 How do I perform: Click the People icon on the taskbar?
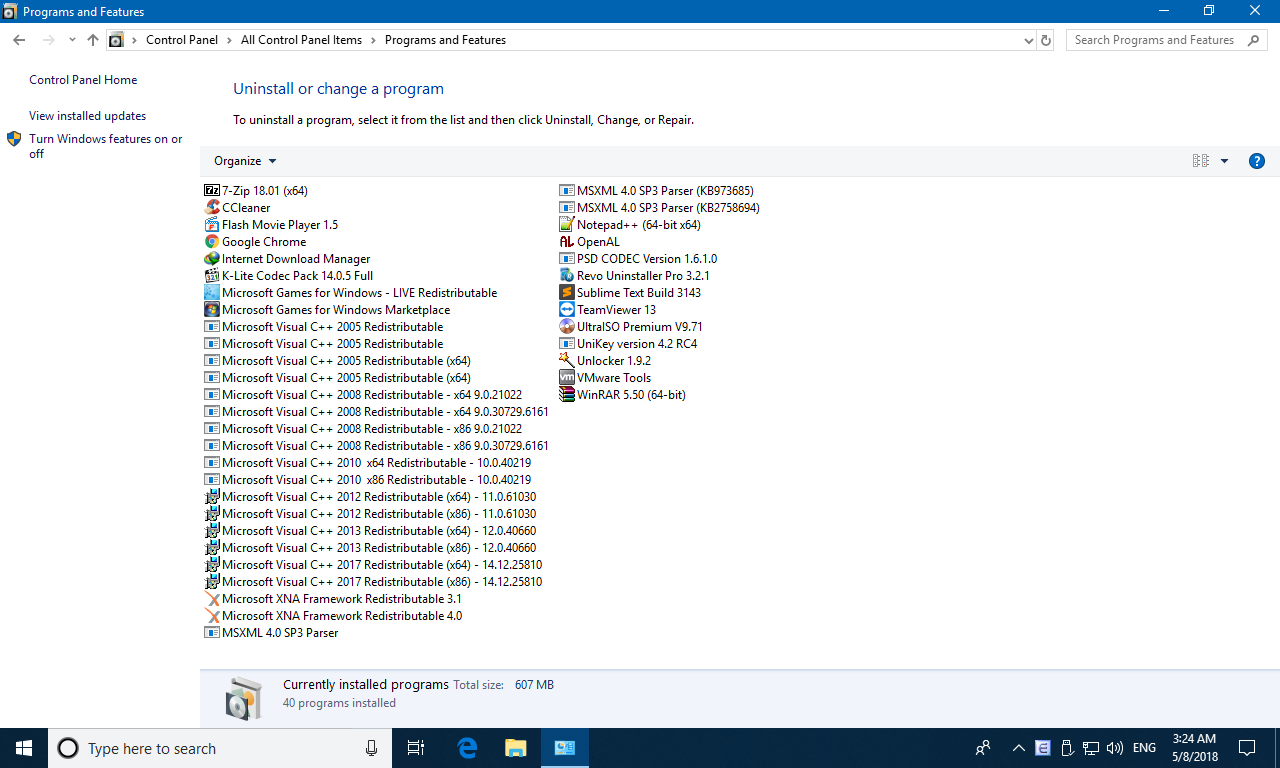tap(984, 748)
